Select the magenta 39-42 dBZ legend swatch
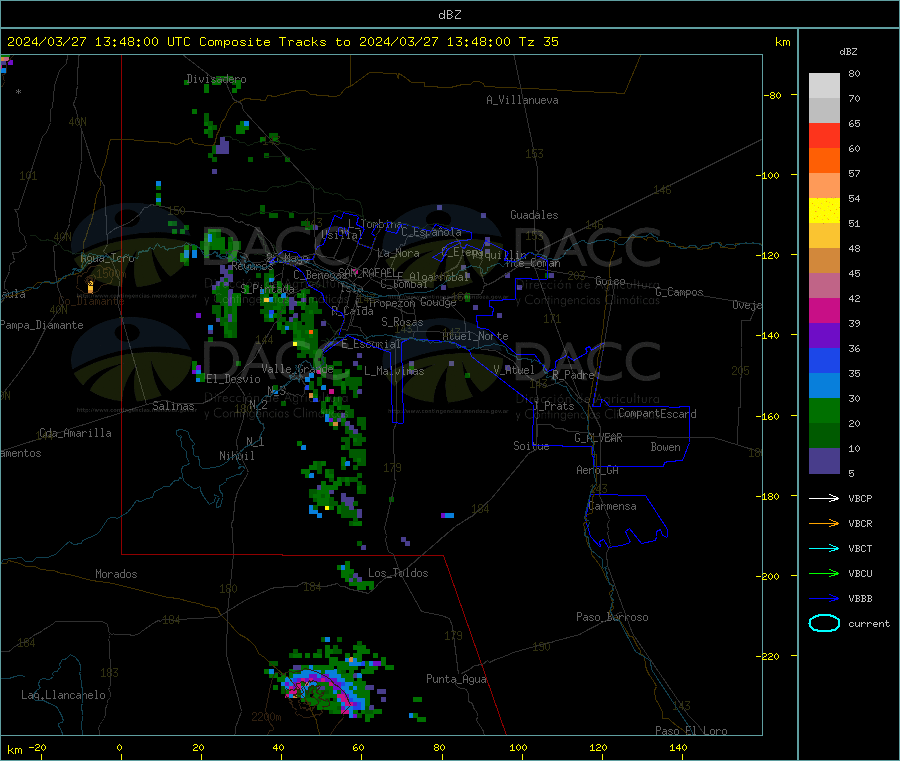 point(824,310)
